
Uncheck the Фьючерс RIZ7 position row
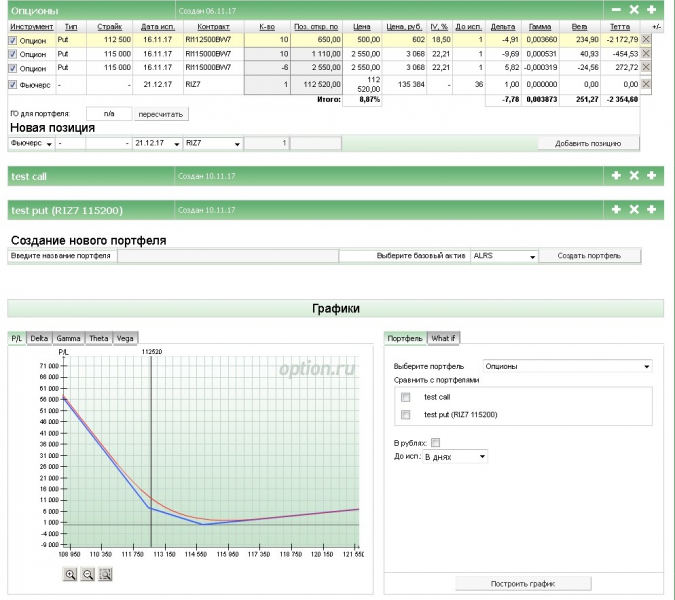pyautogui.click(x=13, y=85)
